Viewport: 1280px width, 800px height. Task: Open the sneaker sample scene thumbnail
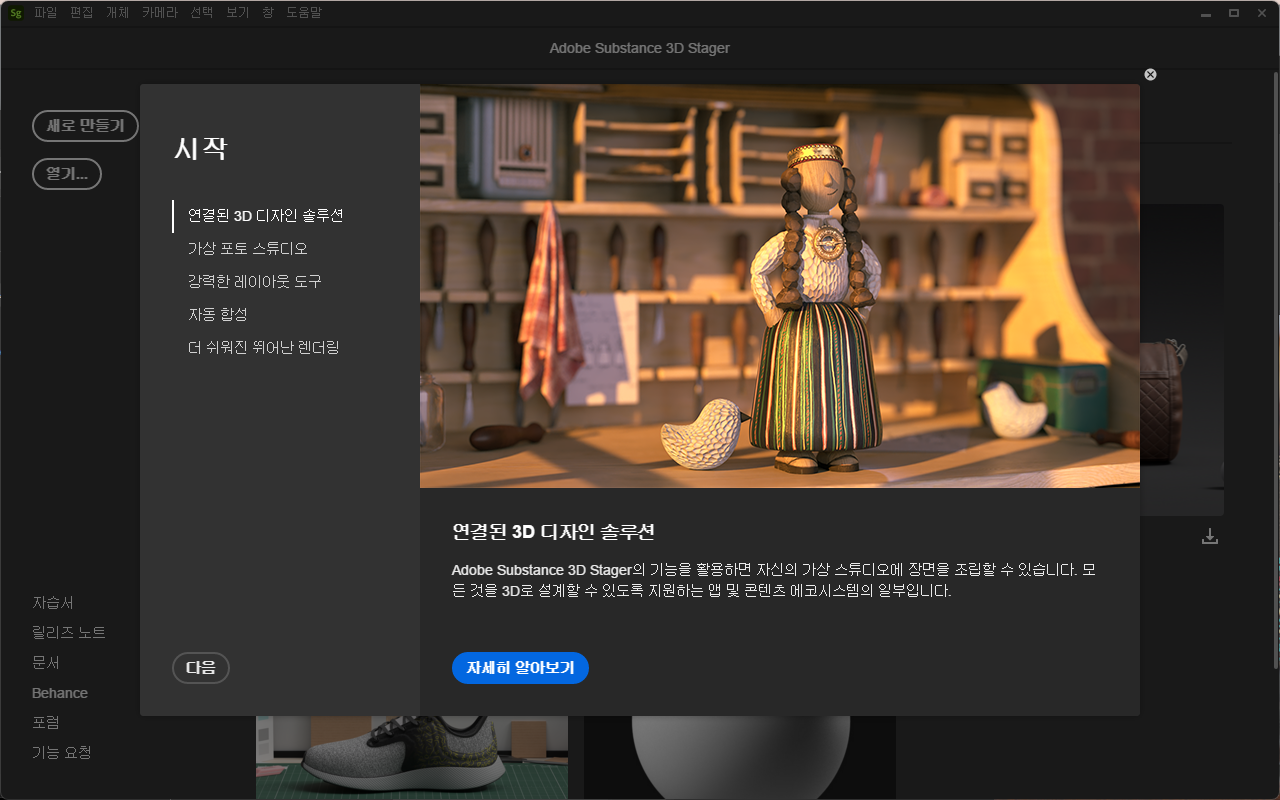pos(412,758)
